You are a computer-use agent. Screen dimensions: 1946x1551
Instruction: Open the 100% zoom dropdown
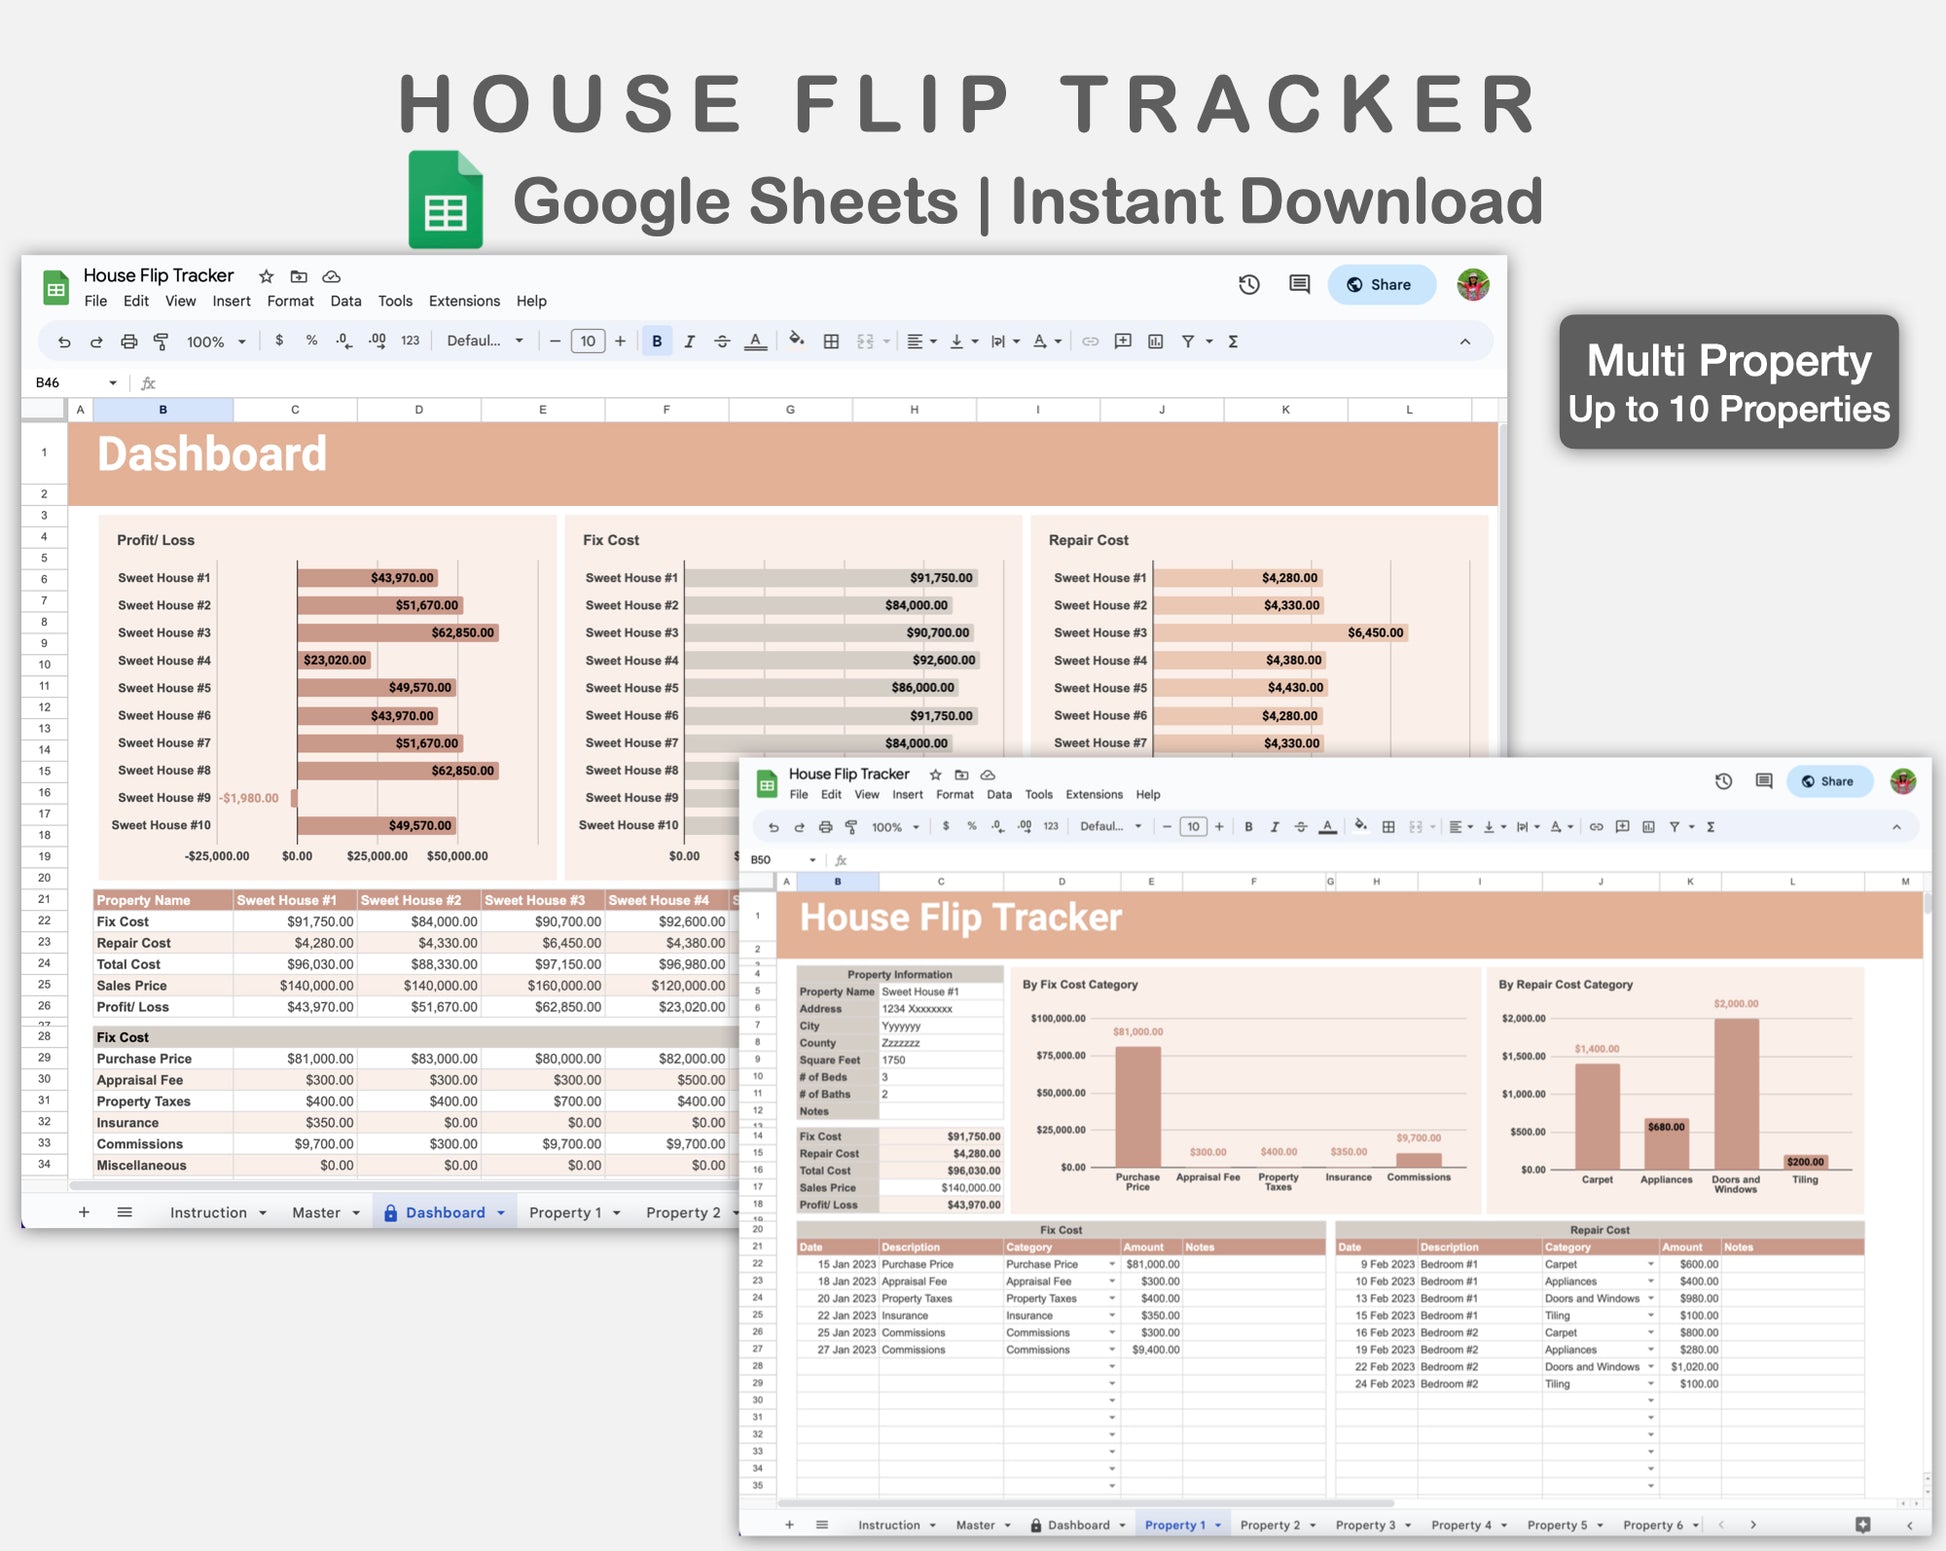click(216, 342)
